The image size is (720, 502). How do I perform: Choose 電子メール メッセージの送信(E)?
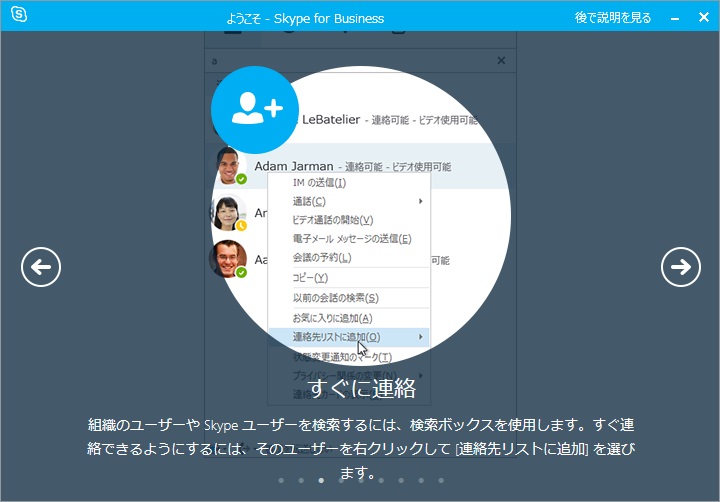tap(349, 239)
